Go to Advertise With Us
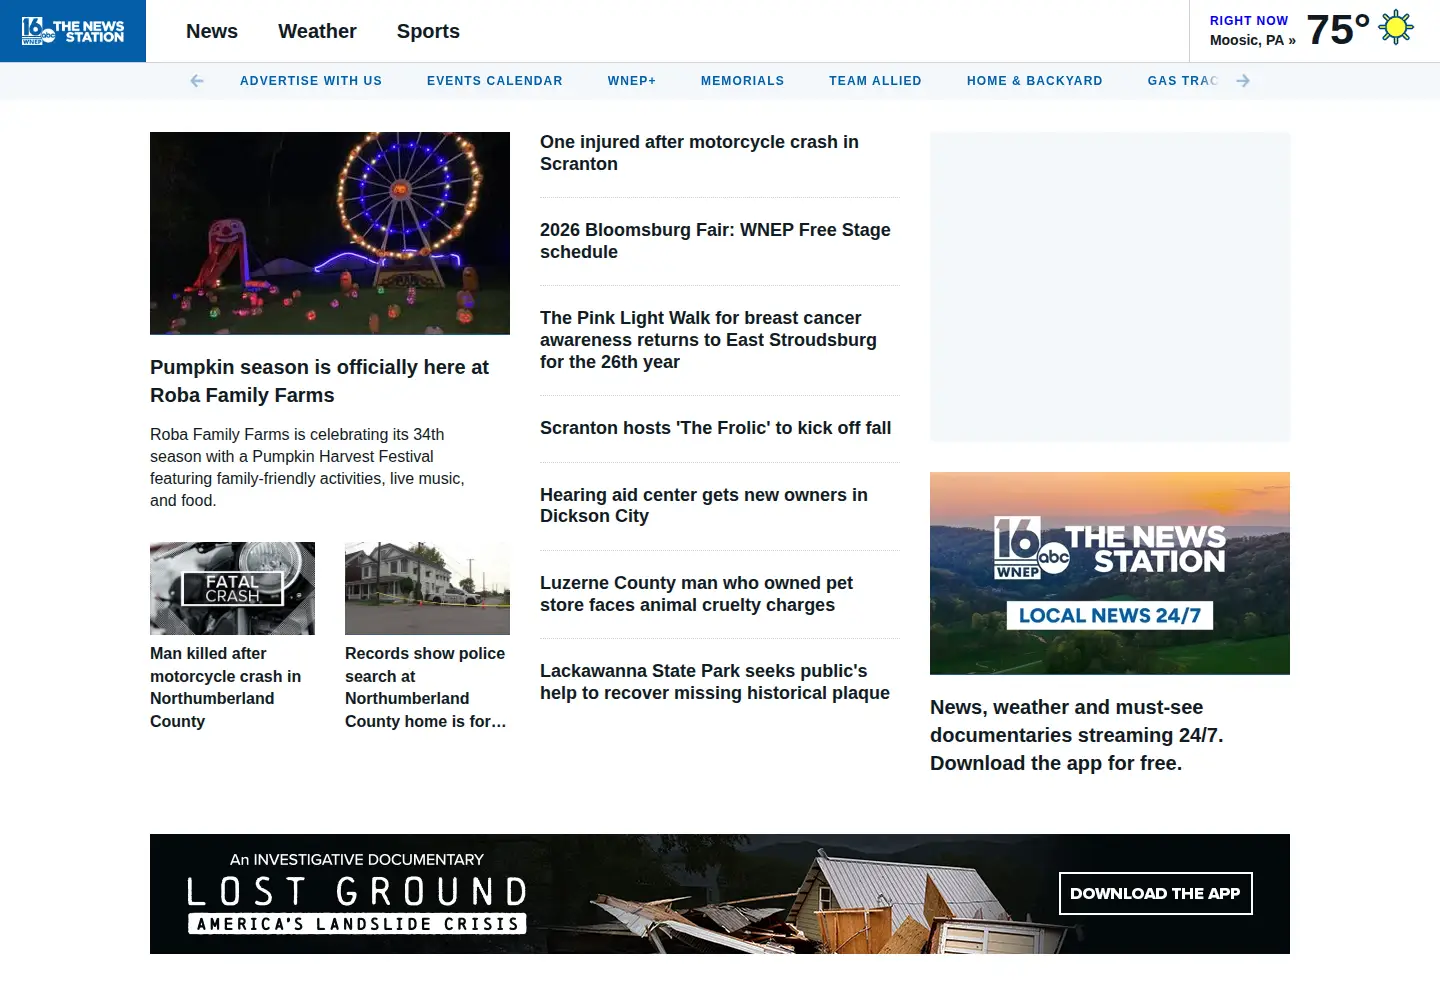Image resolution: width=1440 pixels, height=1000 pixels. click(311, 81)
